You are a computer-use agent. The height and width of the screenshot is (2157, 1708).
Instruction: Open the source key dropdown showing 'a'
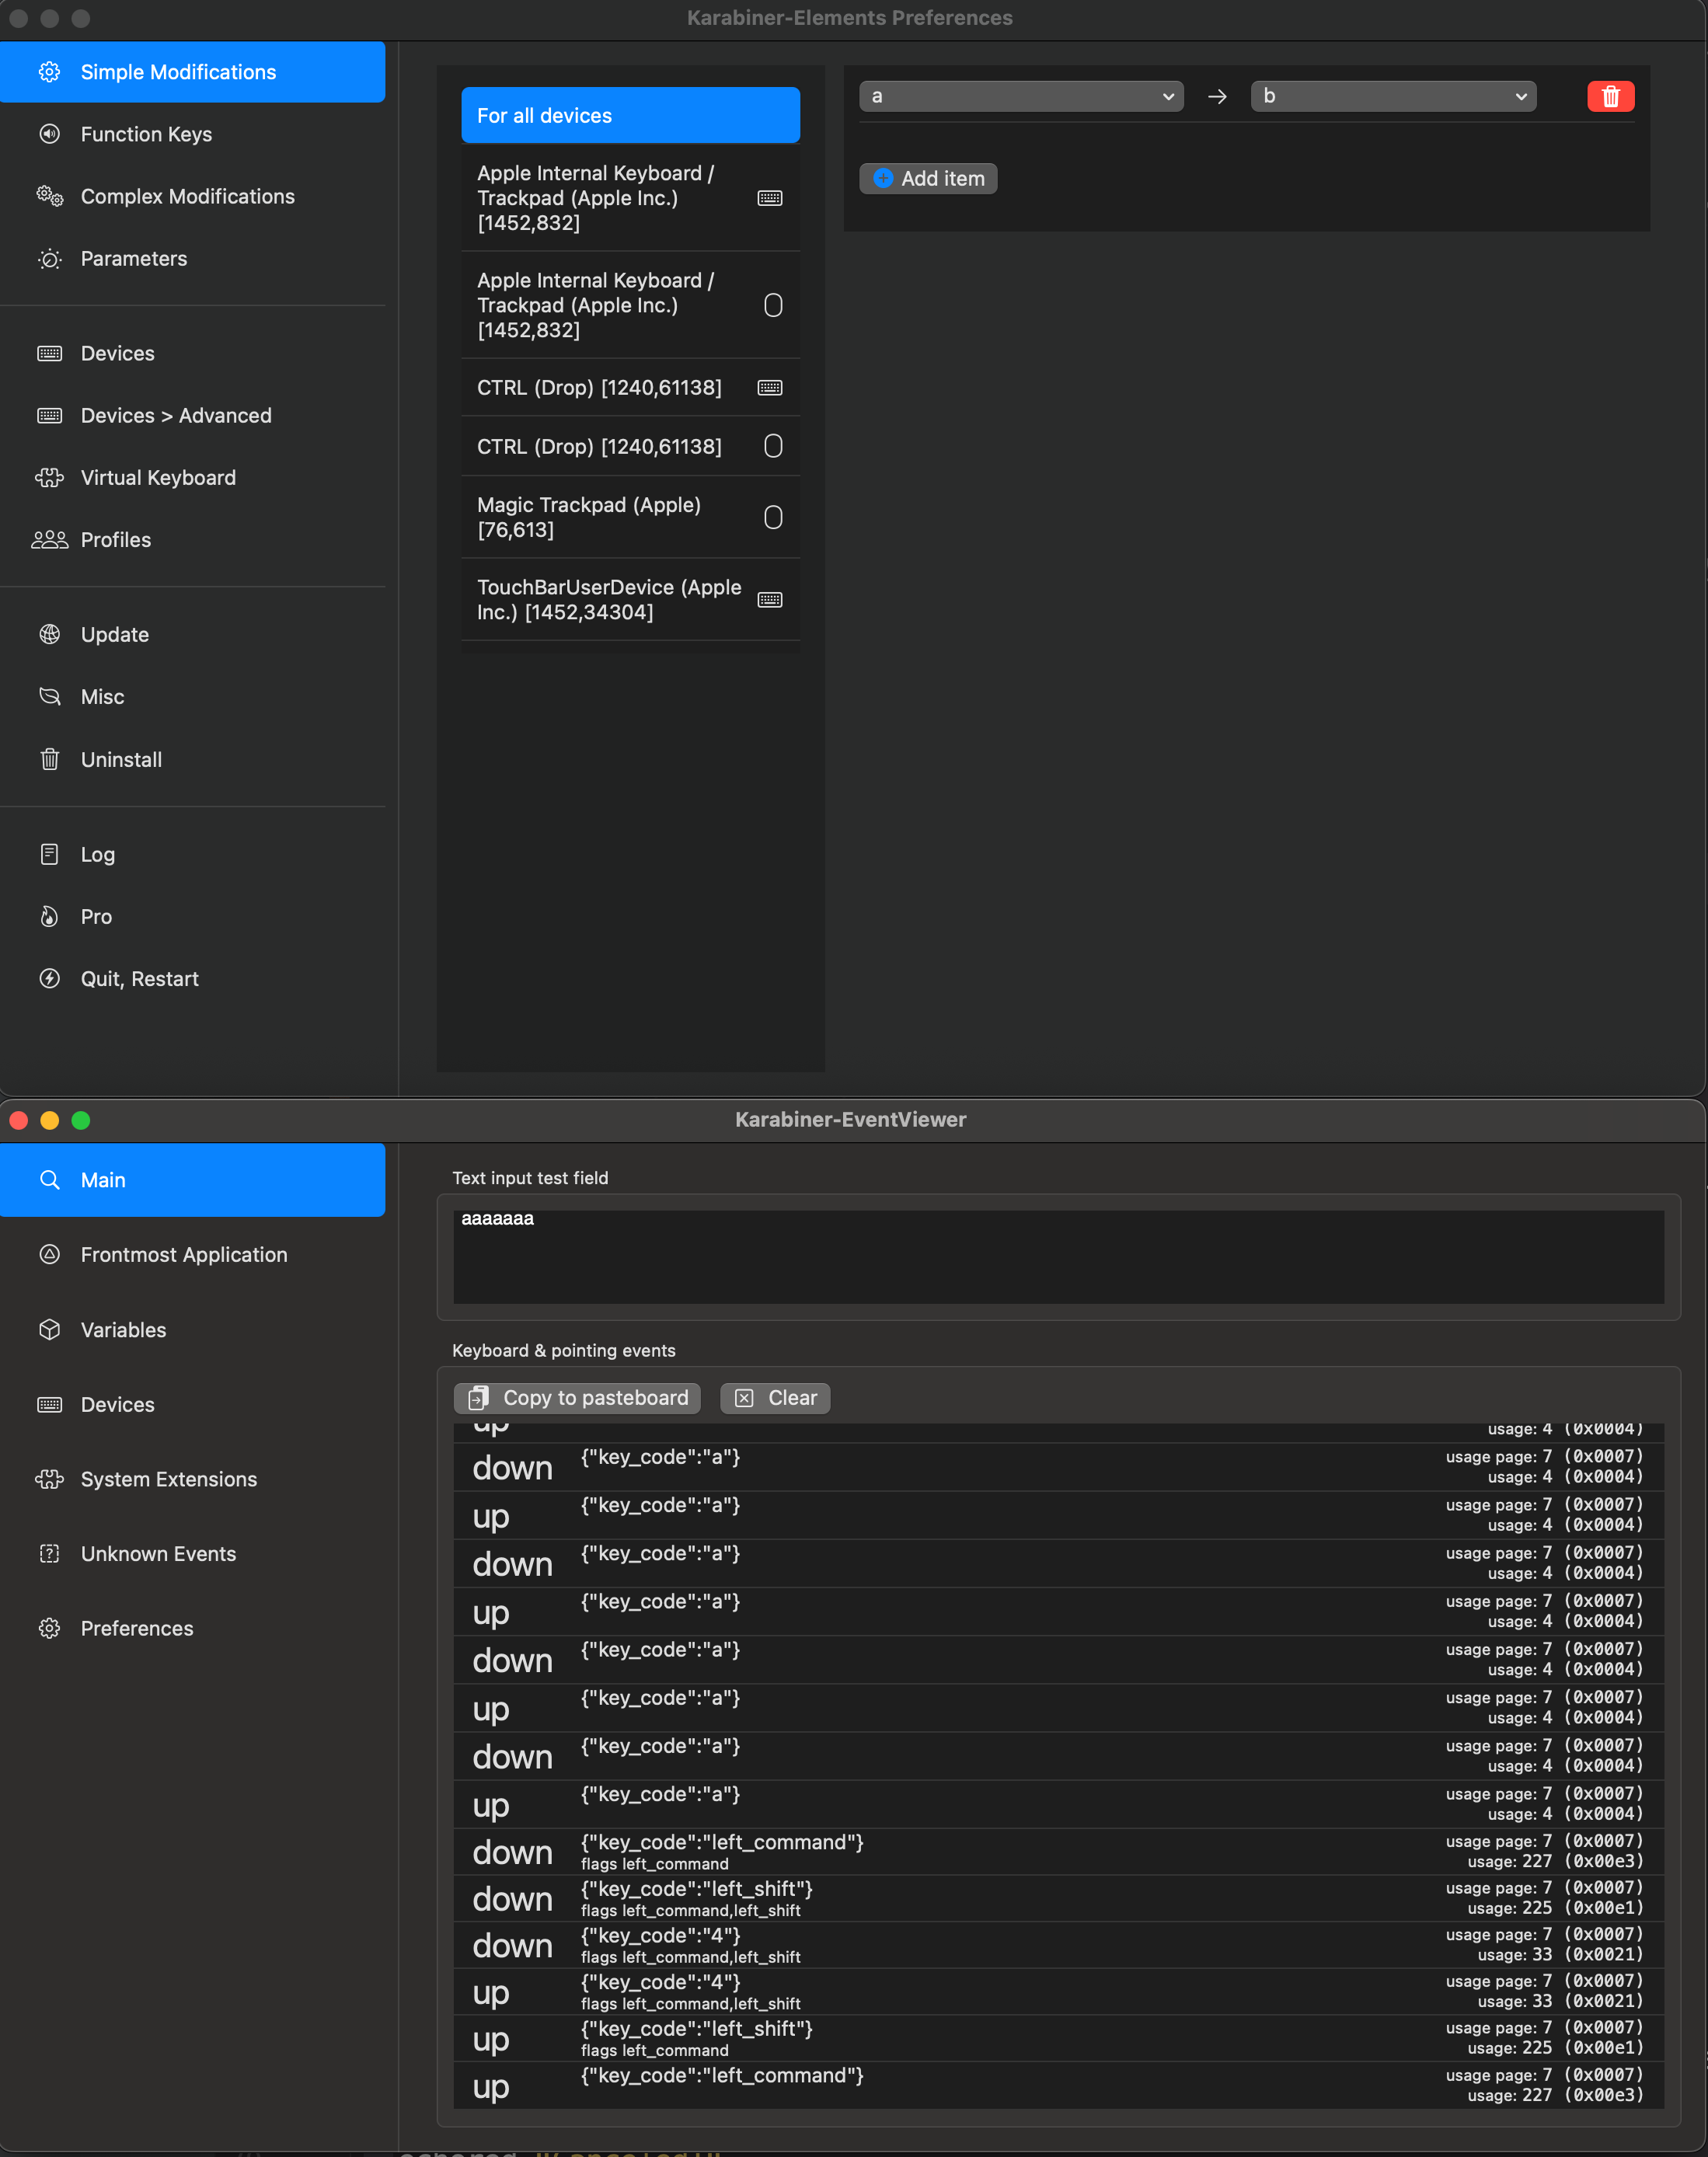point(1021,96)
